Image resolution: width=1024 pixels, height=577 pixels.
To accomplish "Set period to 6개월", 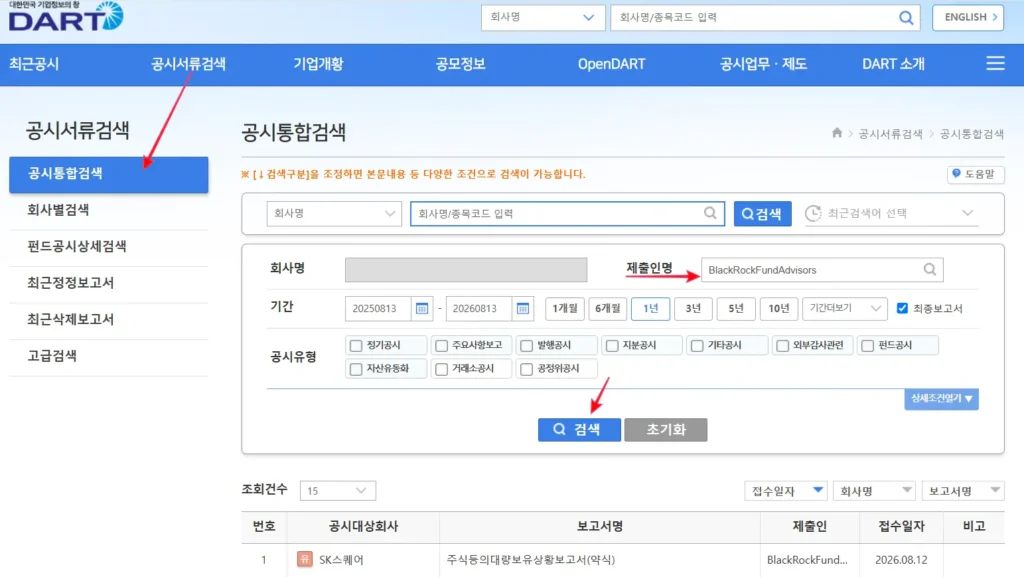I will point(607,308).
